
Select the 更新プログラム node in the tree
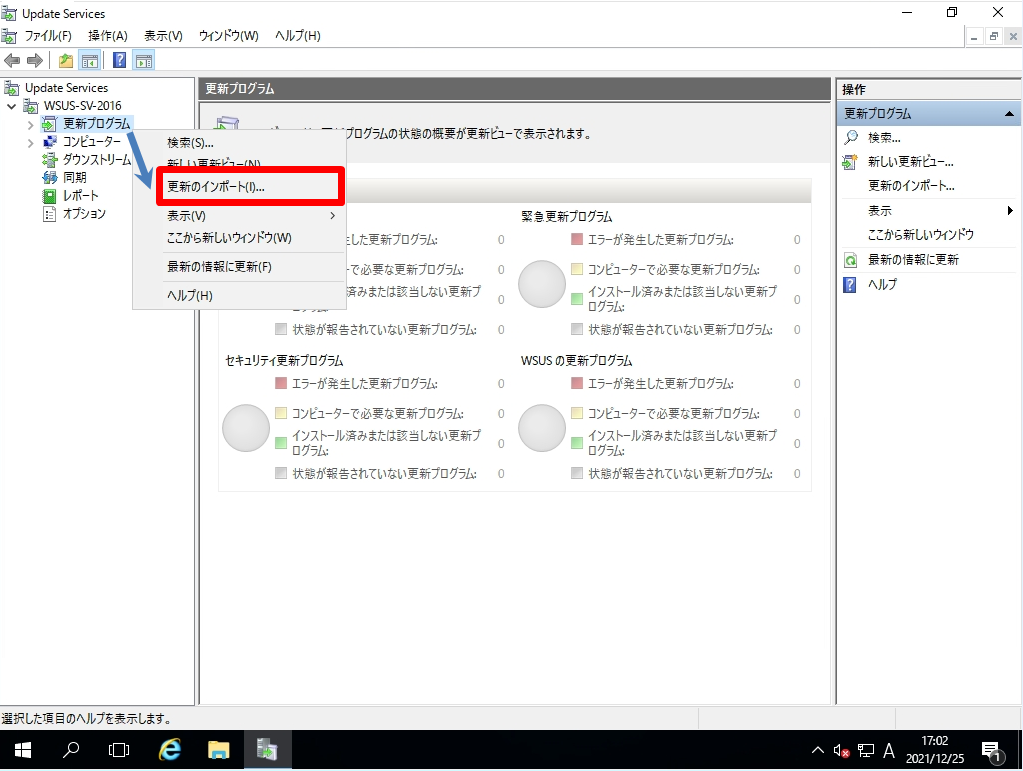97,123
